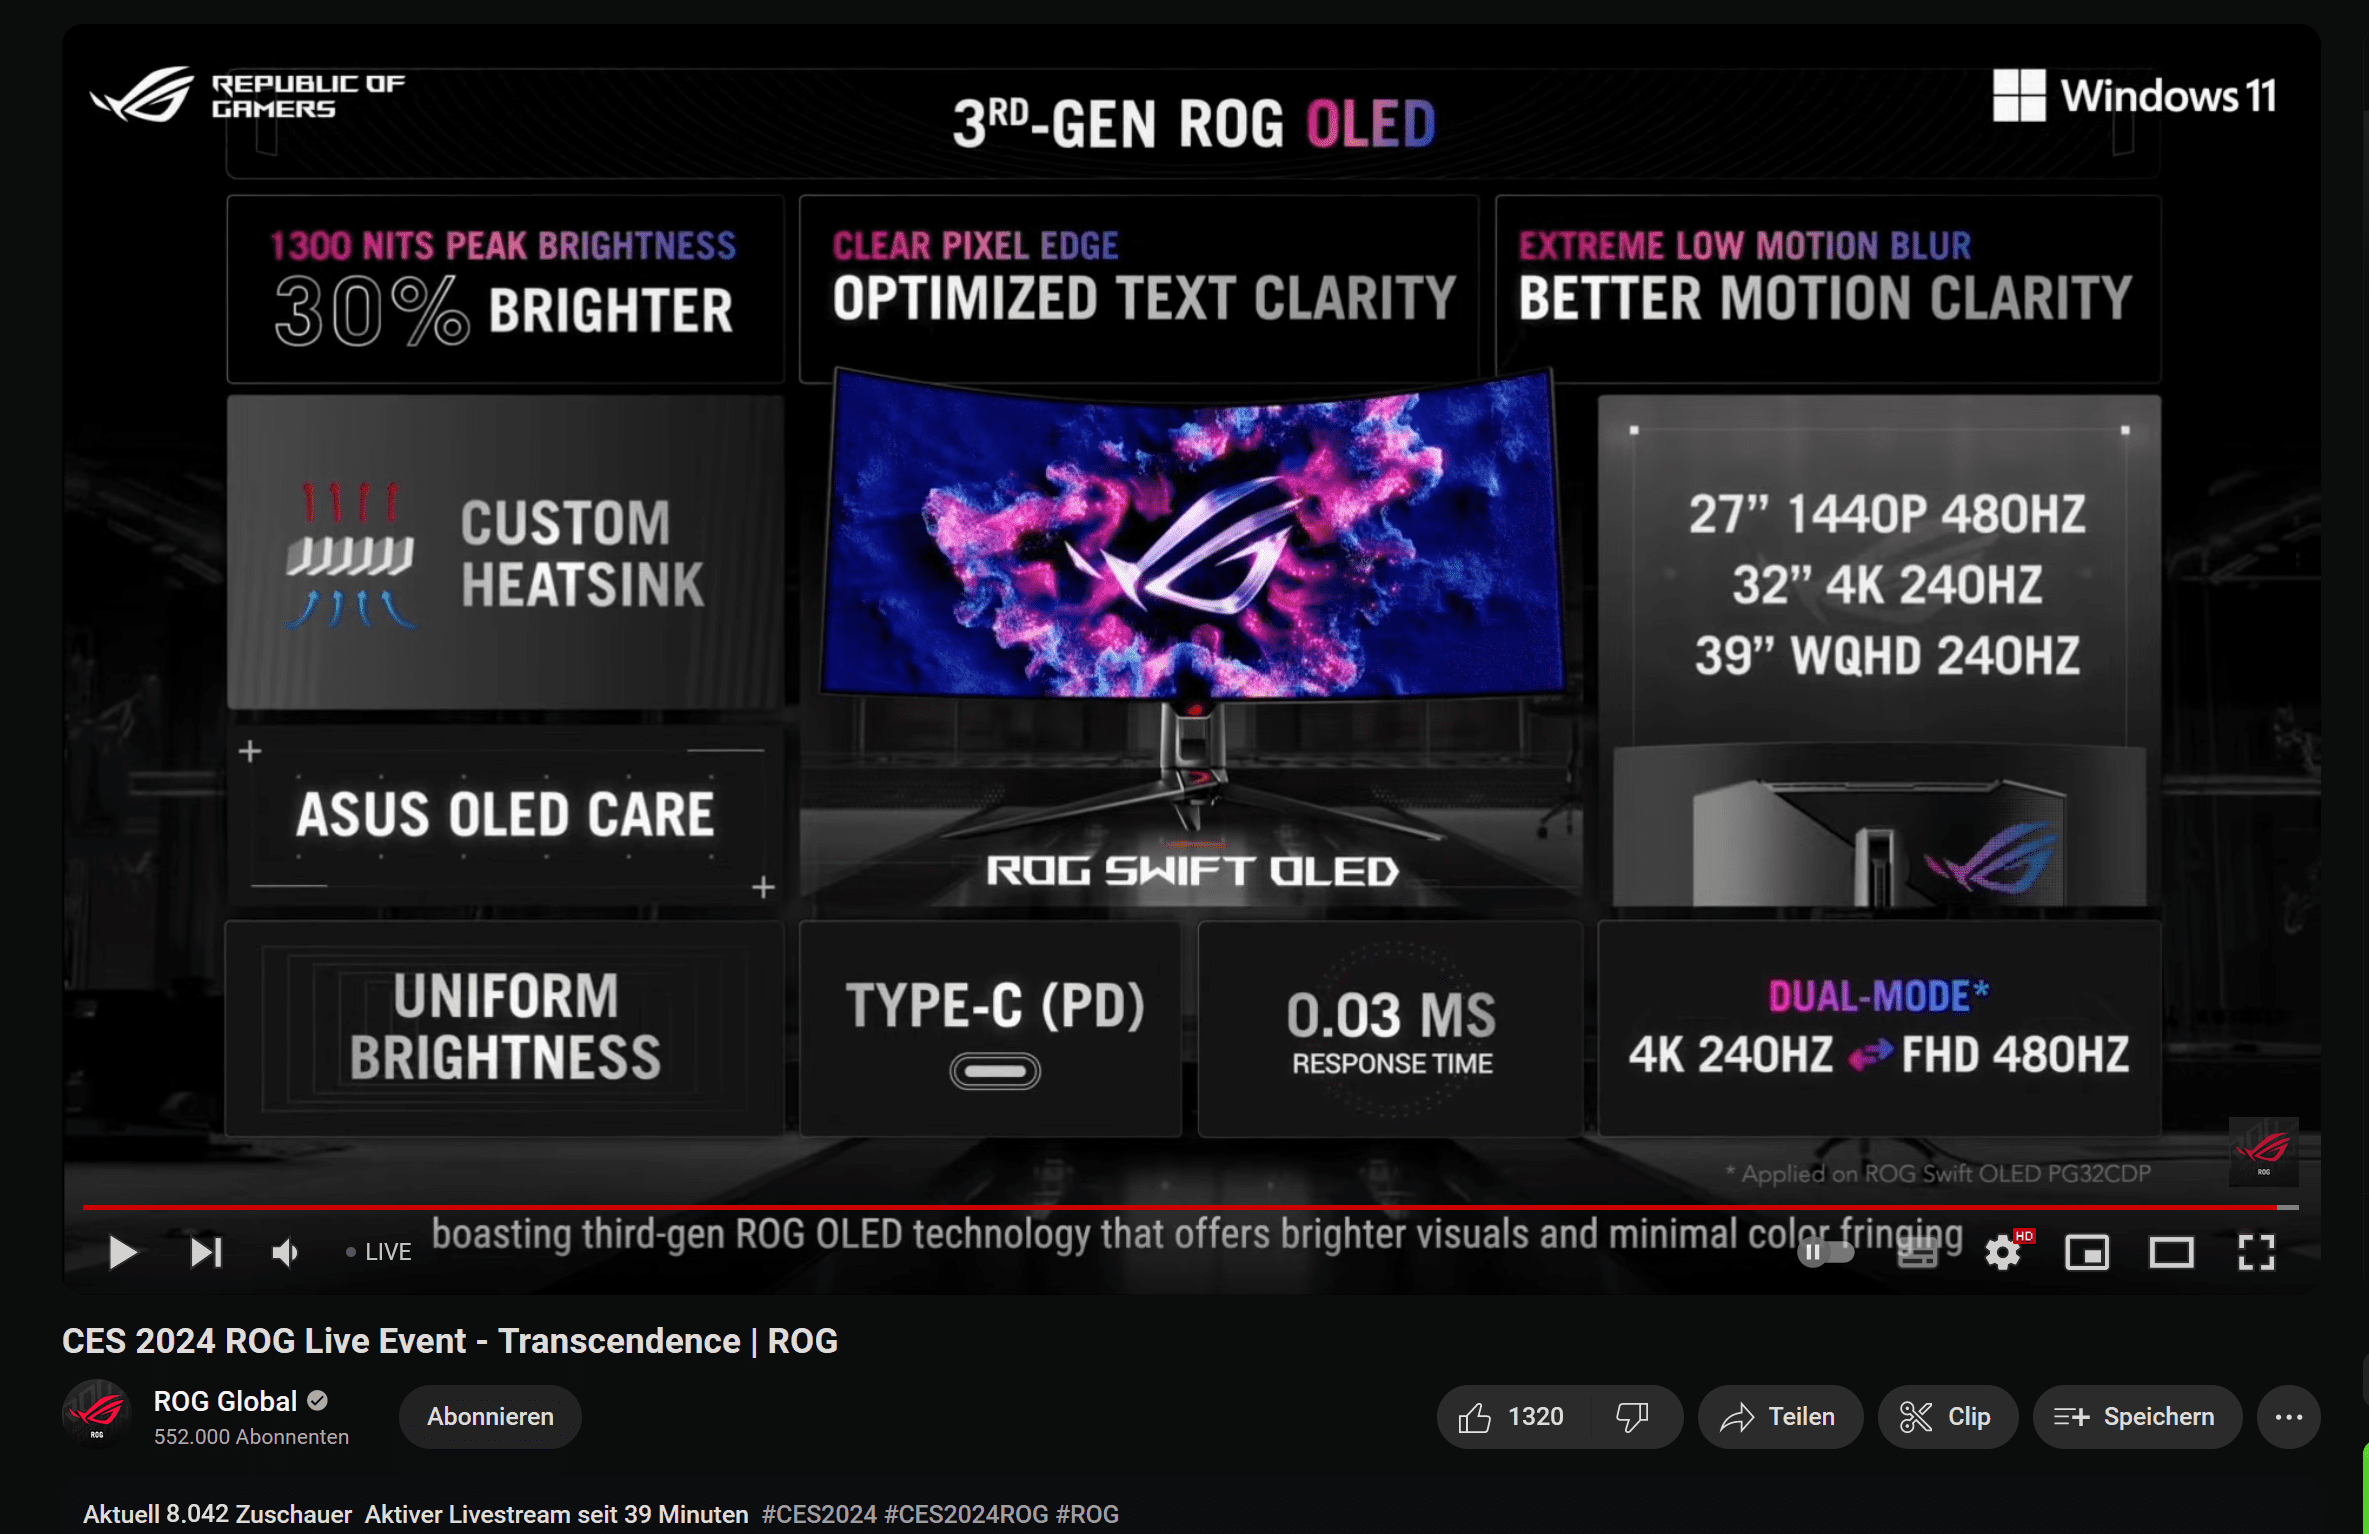
Task: Play the livestream video
Action: (122, 1252)
